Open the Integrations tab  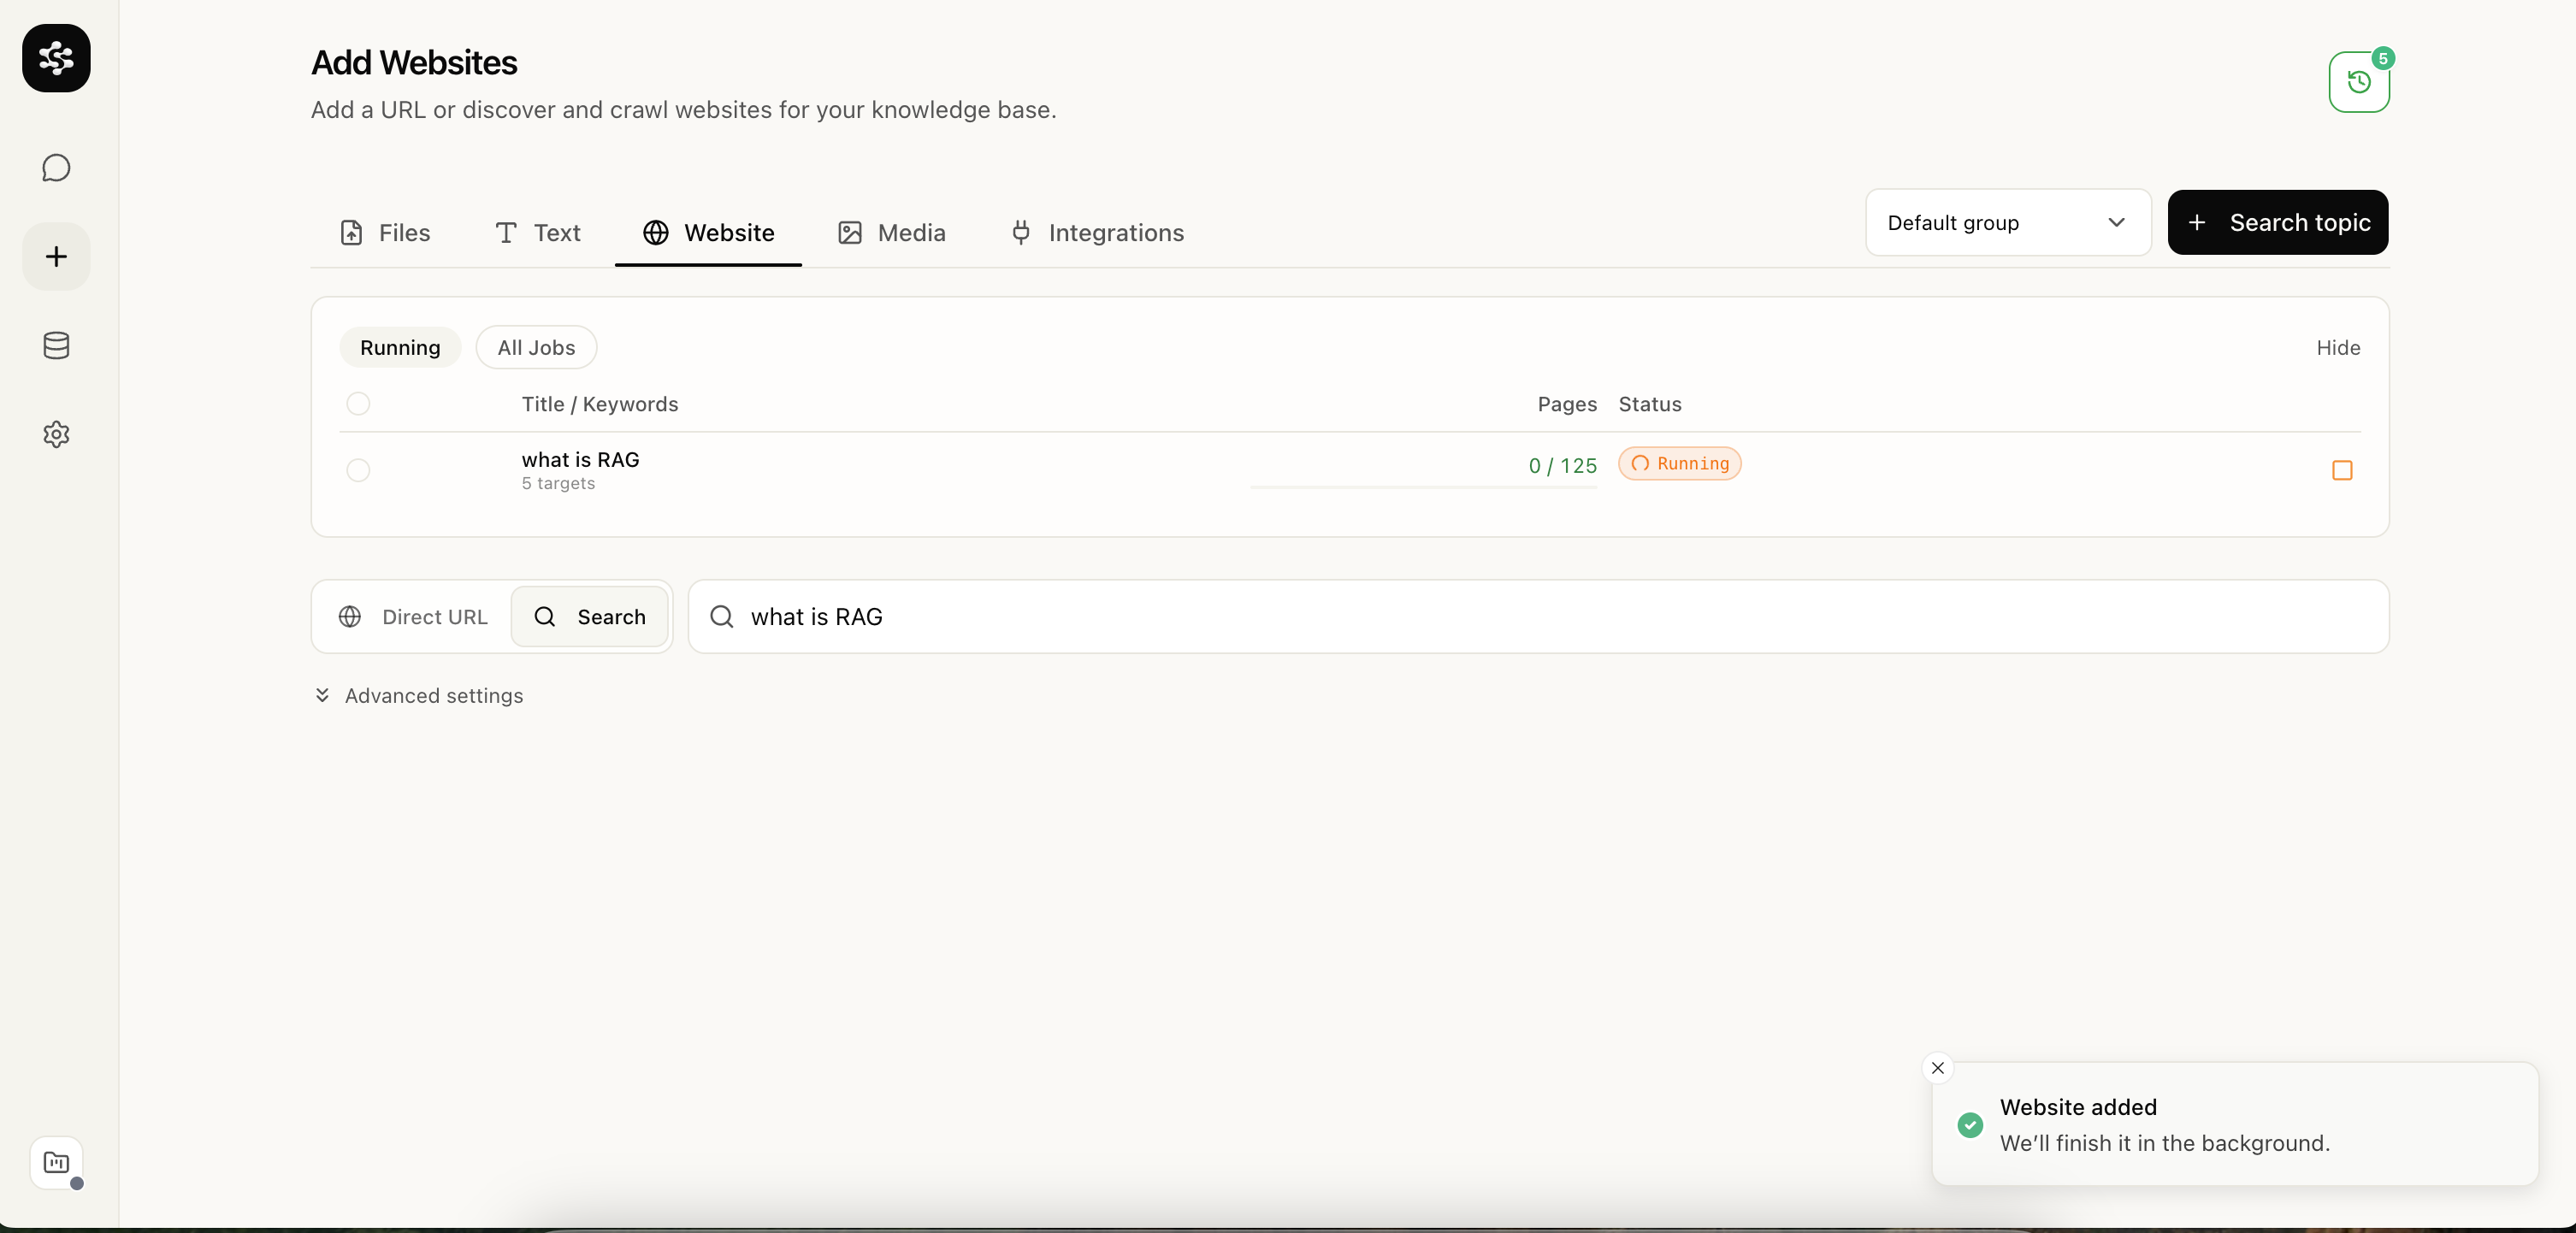(x=1096, y=233)
